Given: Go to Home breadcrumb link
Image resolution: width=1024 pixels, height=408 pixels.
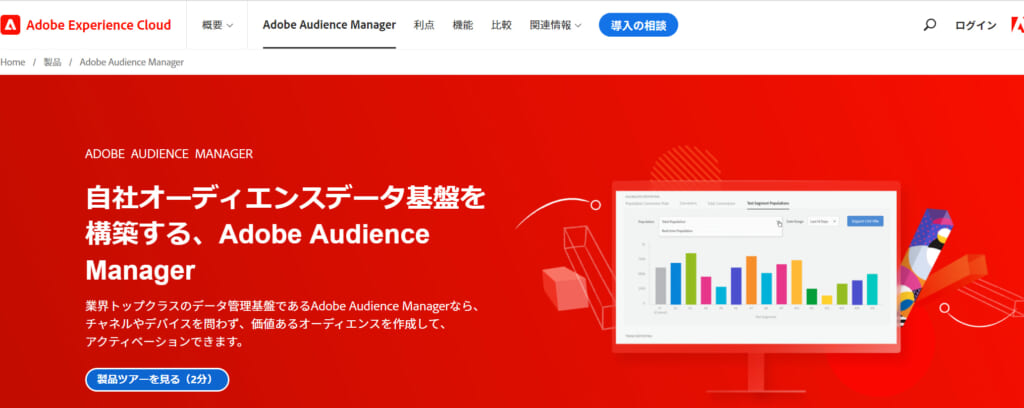Looking at the screenshot, I should click(12, 62).
